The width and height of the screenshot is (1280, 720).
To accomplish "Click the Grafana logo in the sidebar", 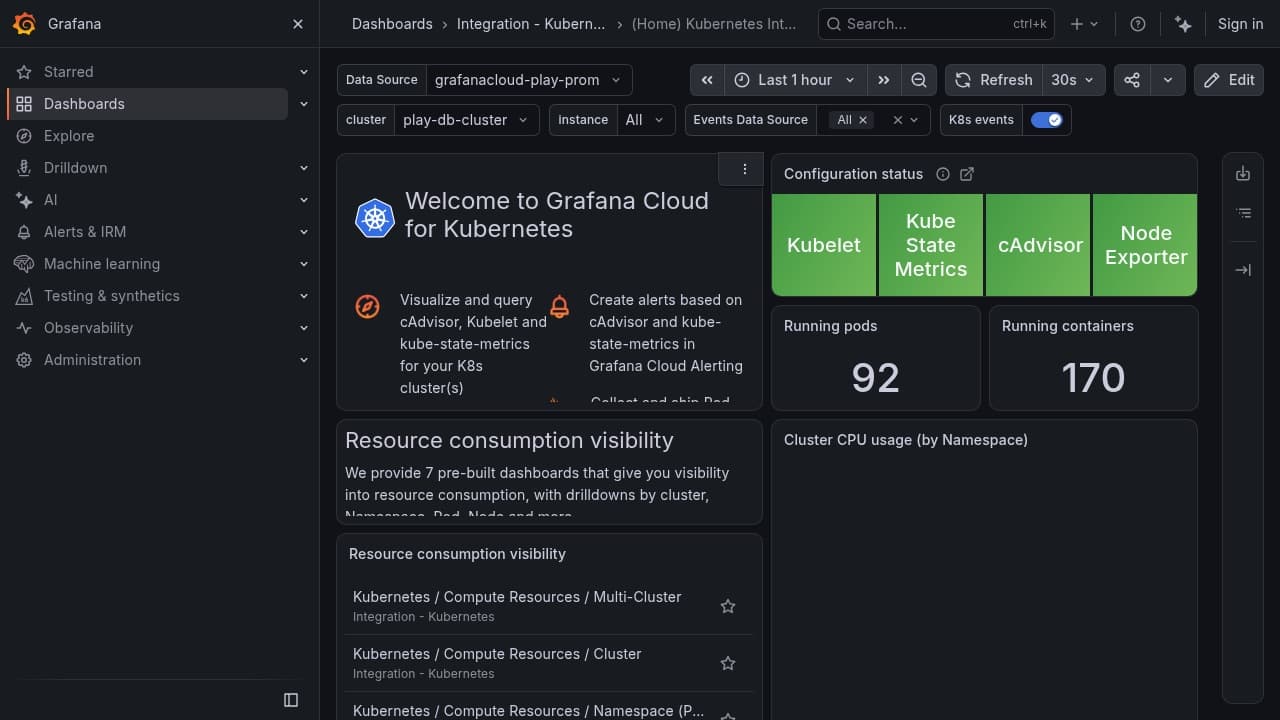I will click(24, 24).
